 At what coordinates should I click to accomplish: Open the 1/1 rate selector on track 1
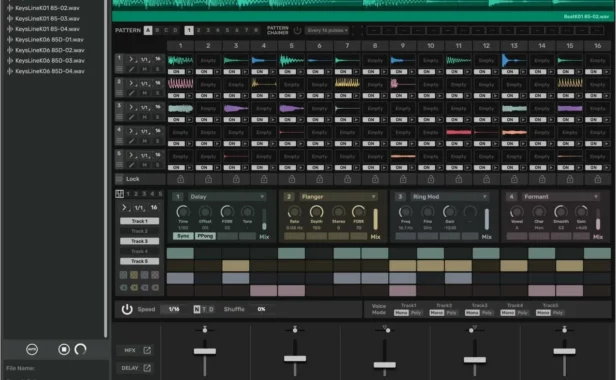pos(145,59)
